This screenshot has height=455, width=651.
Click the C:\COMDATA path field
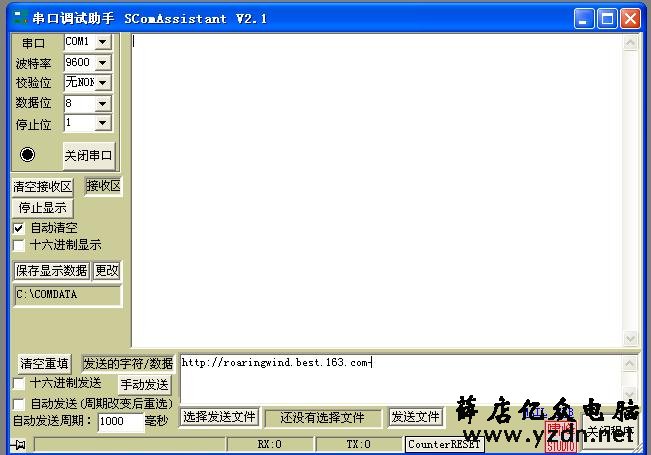[x=68, y=295]
